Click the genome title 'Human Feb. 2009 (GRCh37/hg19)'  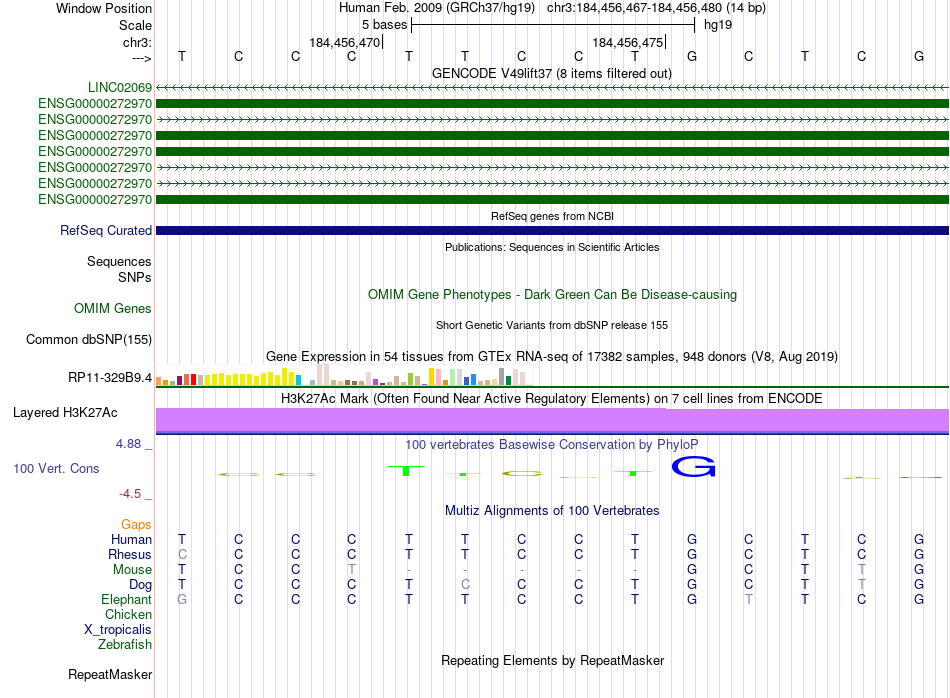(437, 8)
